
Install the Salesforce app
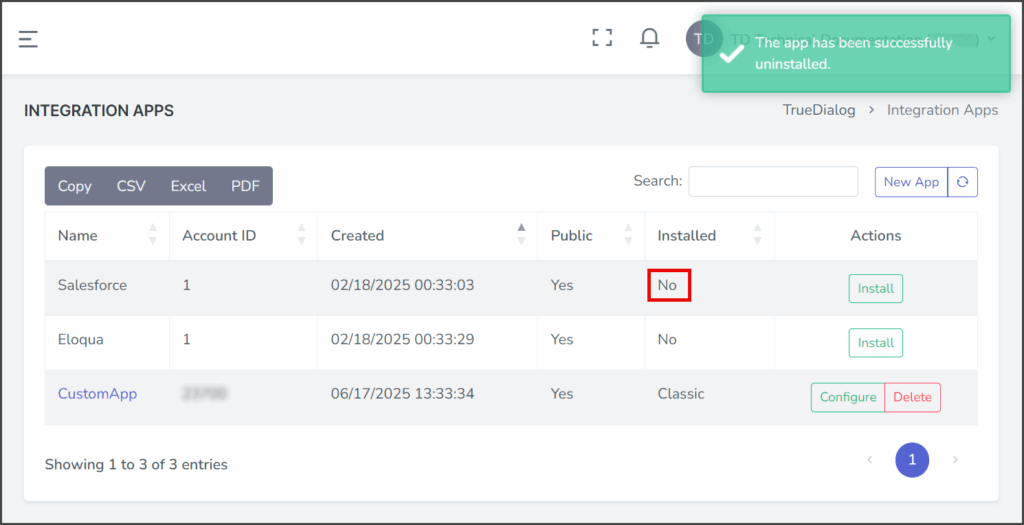coord(876,289)
